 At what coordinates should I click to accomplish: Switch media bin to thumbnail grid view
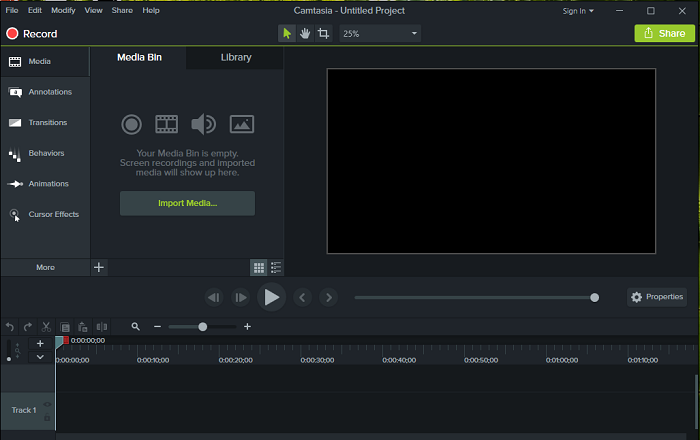[x=258, y=268]
